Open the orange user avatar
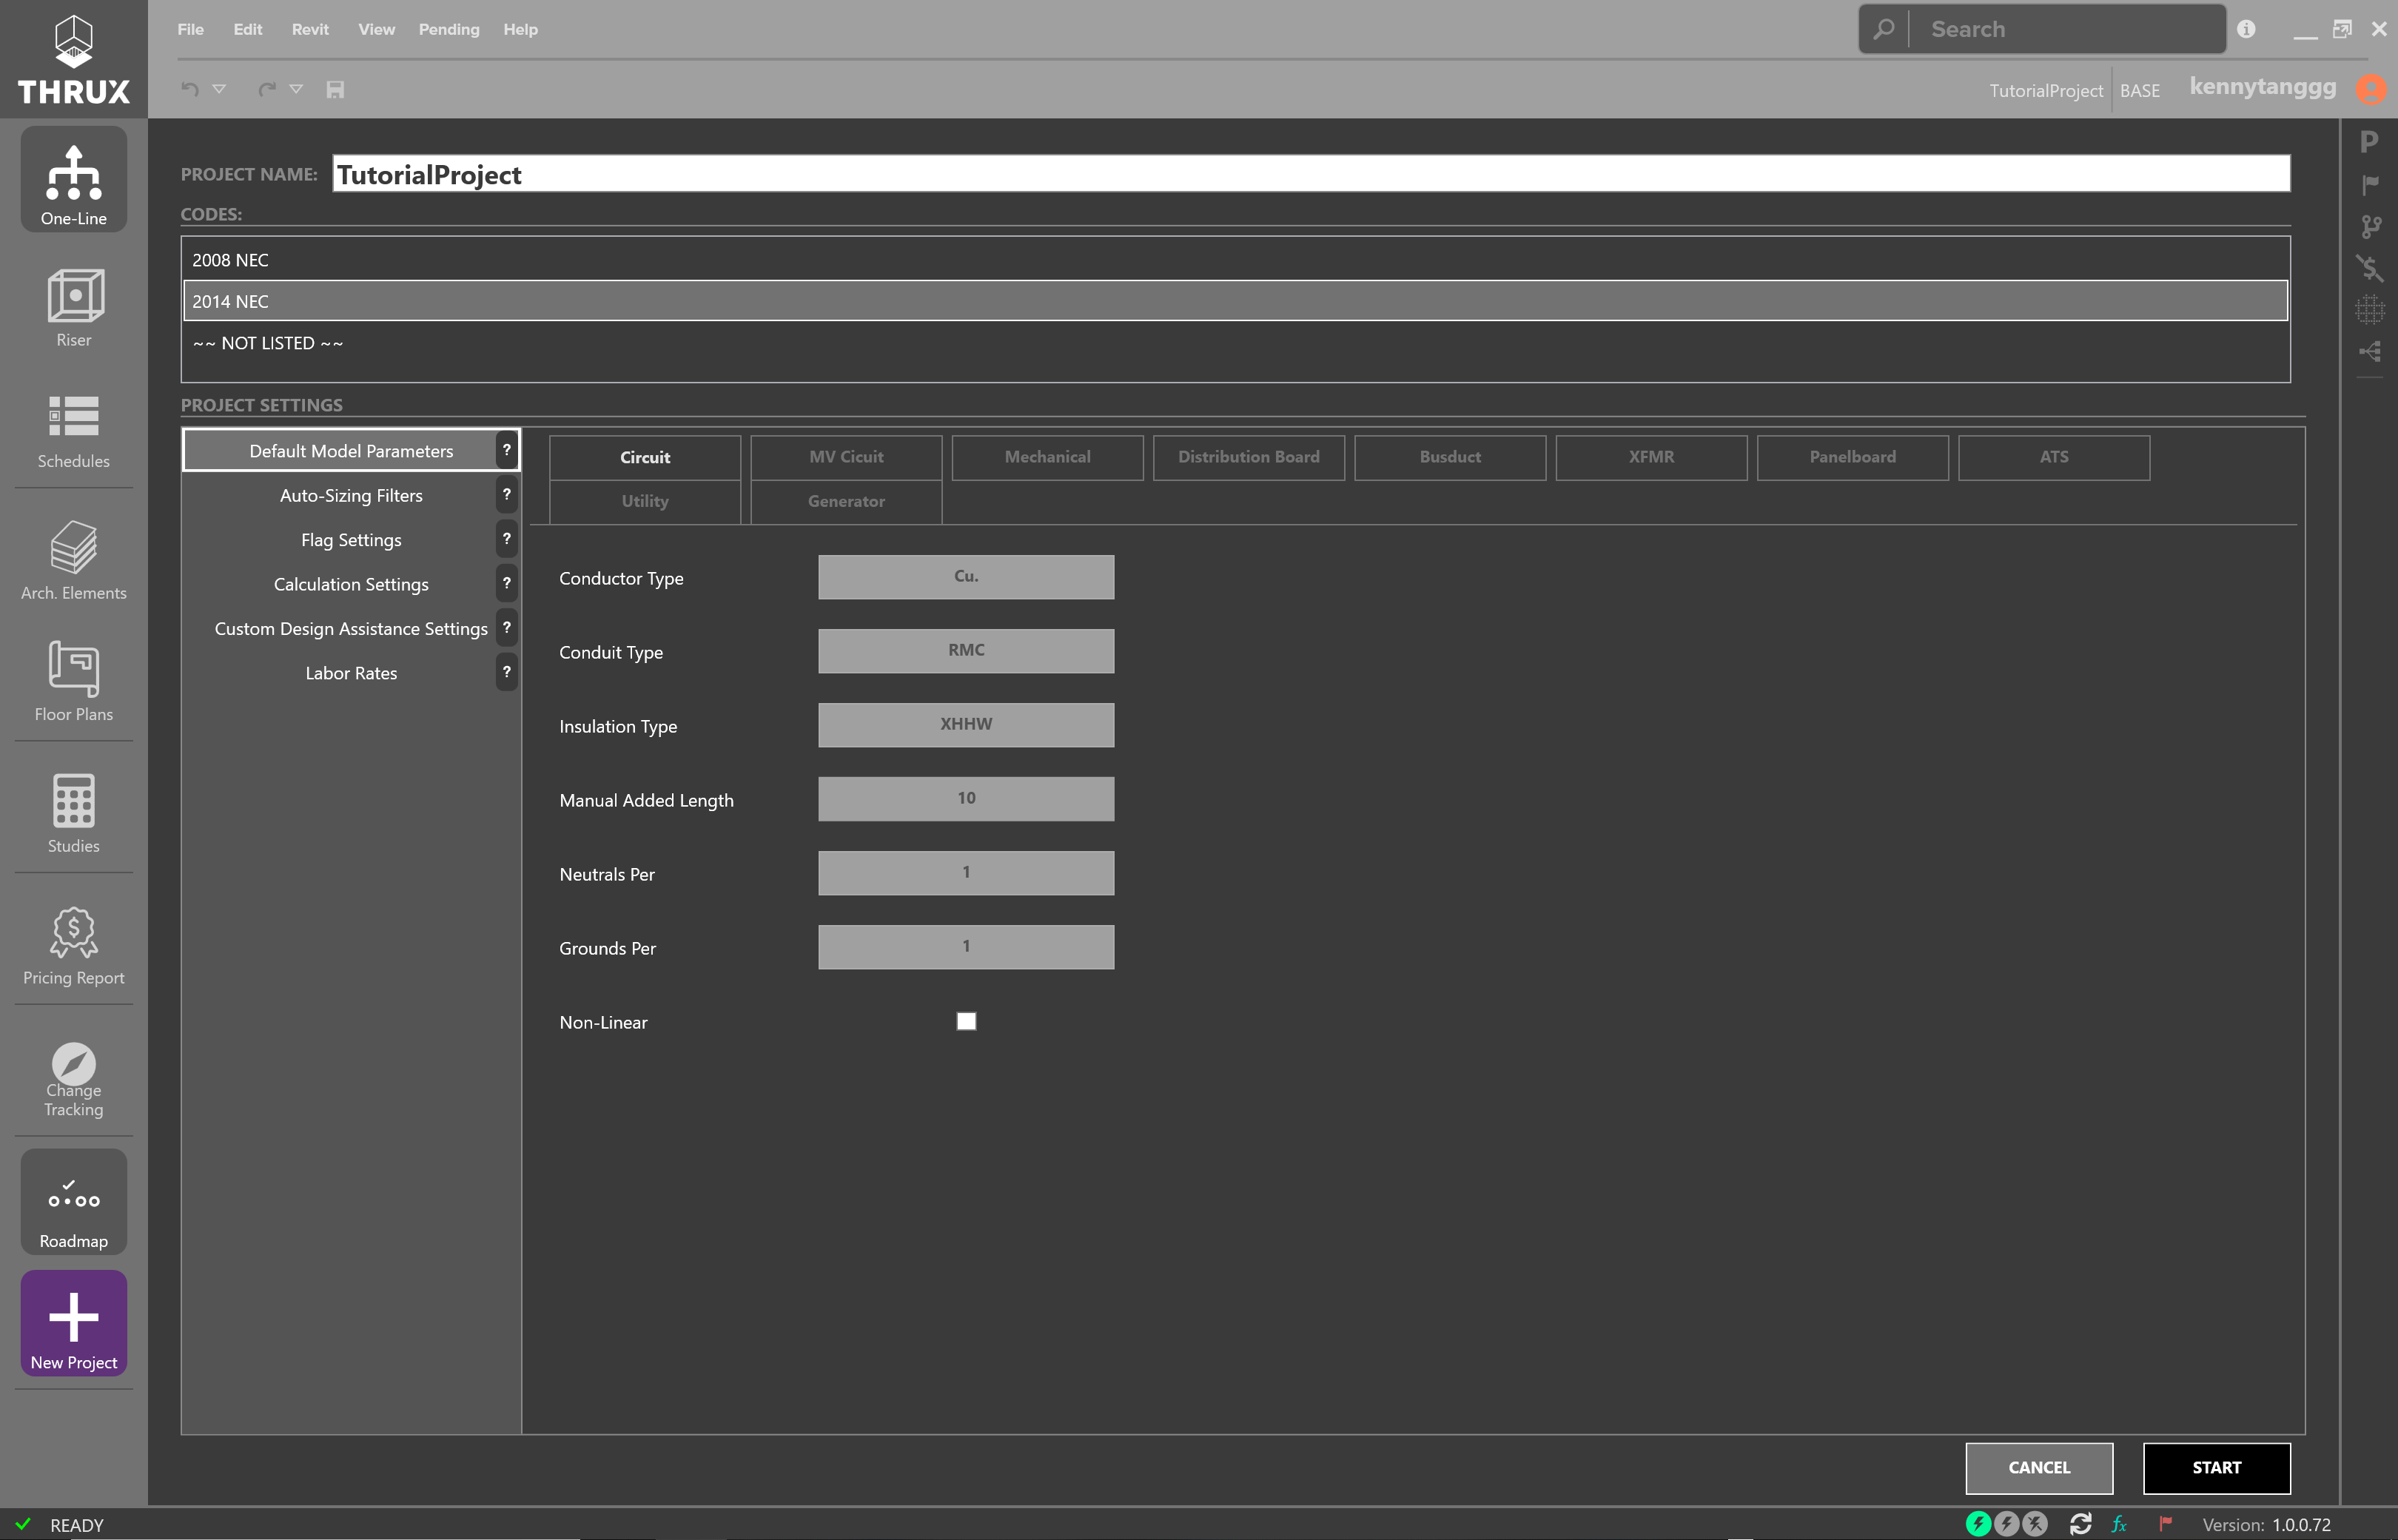This screenshot has width=2398, height=1540. (x=2371, y=89)
